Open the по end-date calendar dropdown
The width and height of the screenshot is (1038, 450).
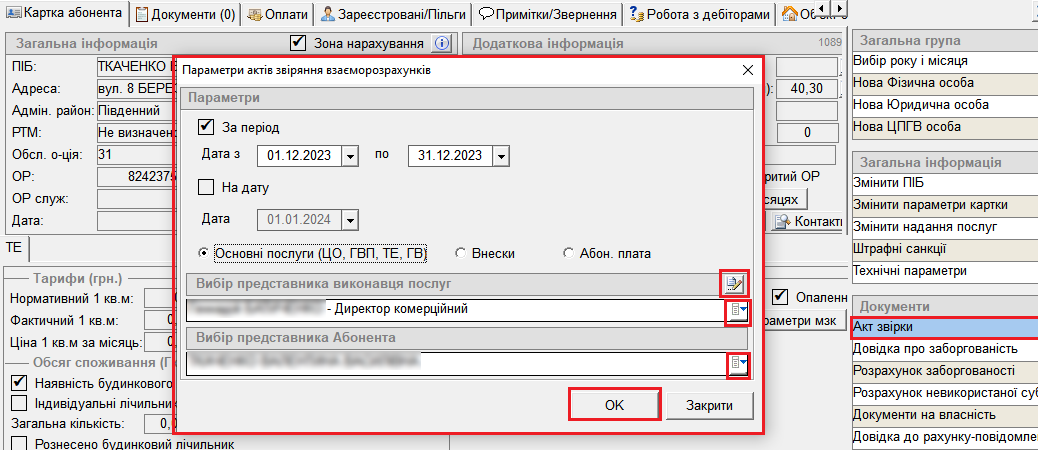(x=501, y=156)
